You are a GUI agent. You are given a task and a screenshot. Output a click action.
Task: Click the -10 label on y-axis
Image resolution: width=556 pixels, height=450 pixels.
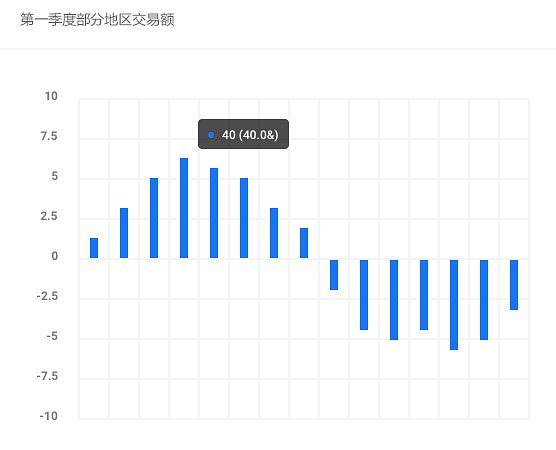click(x=49, y=416)
